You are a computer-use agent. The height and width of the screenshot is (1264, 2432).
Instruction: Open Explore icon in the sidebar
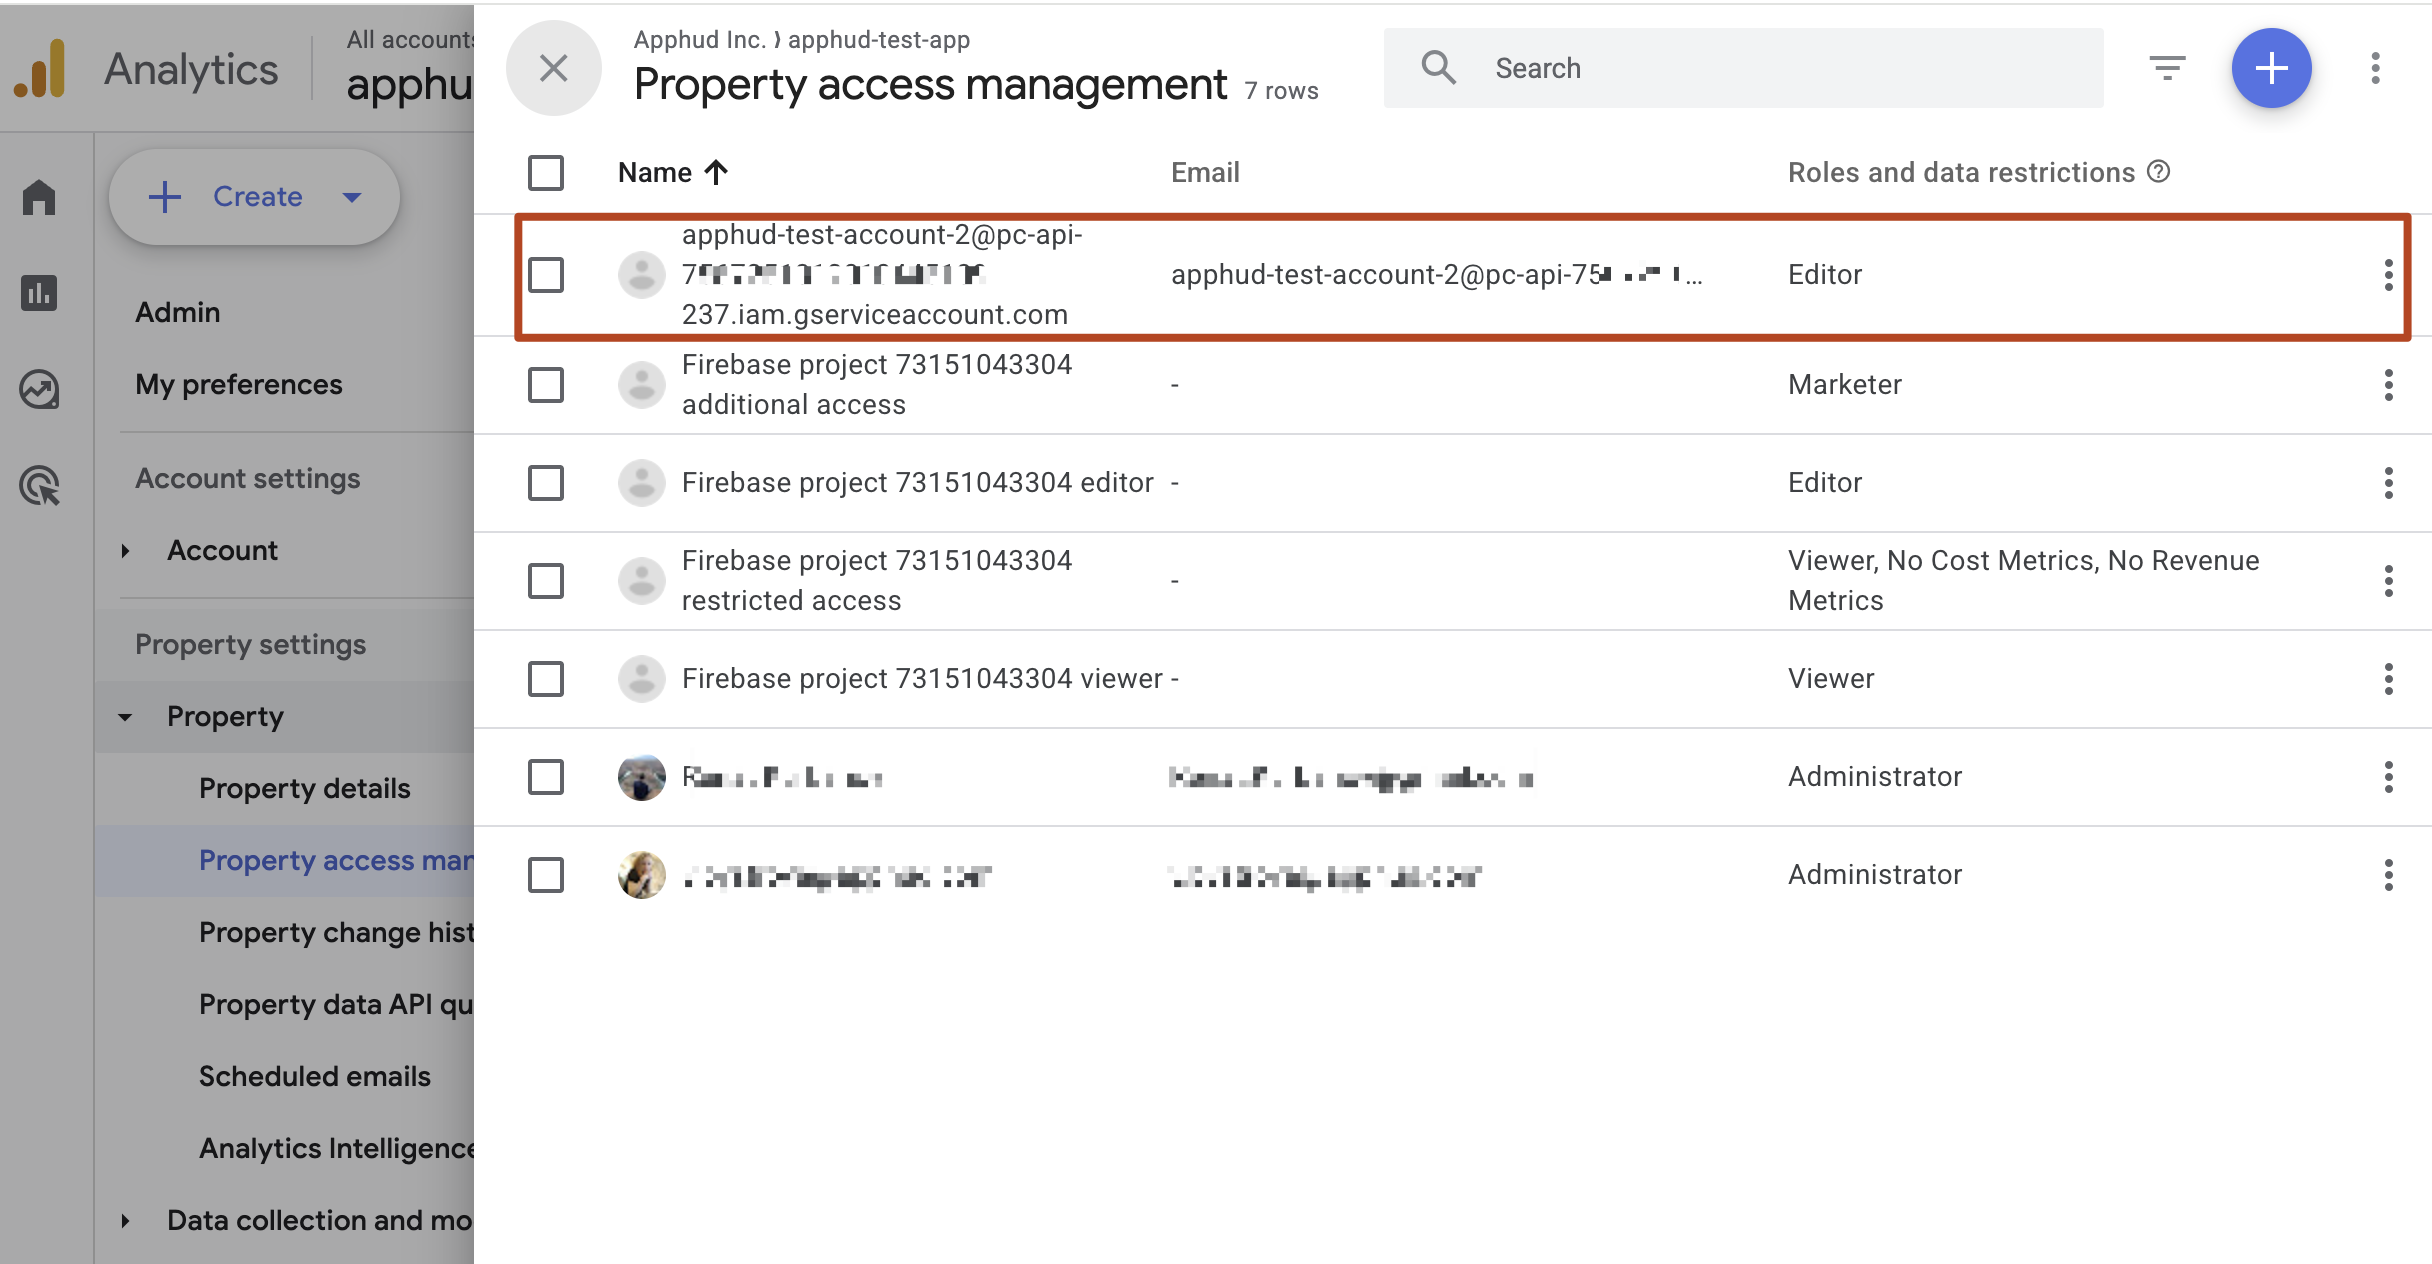[x=39, y=389]
